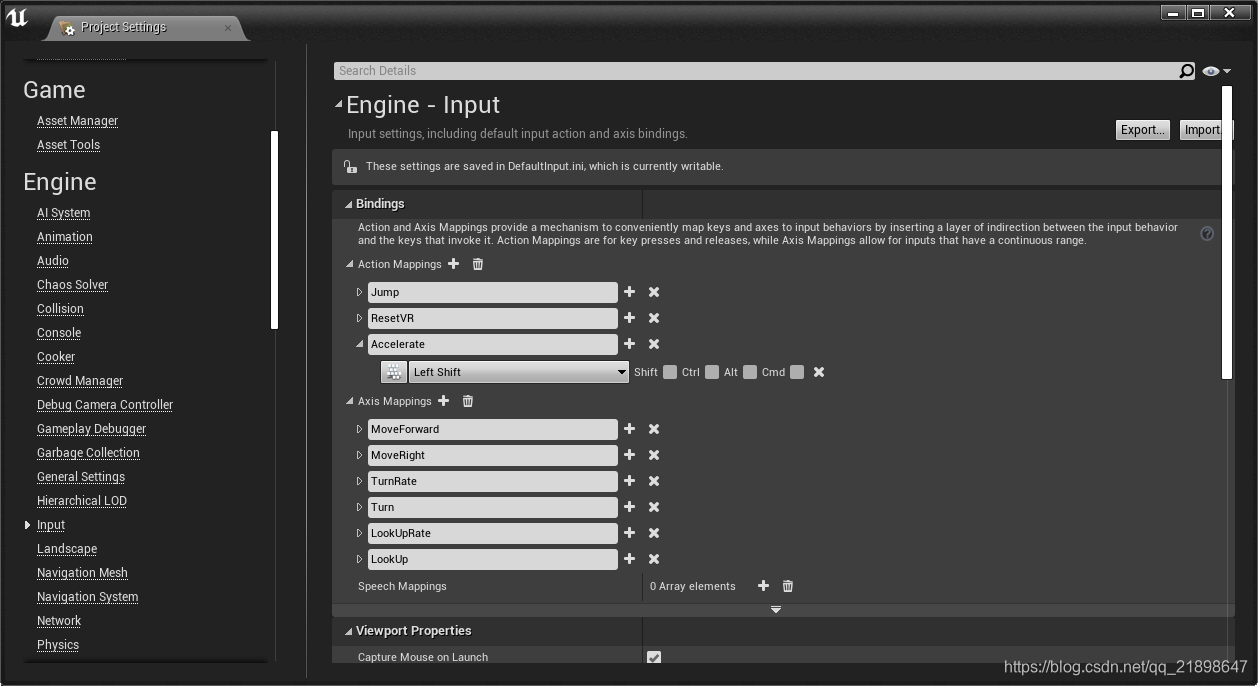Viewport: 1258px width, 686px height.
Task: Clear Axis Mappings using the trash icon
Action: (467, 401)
